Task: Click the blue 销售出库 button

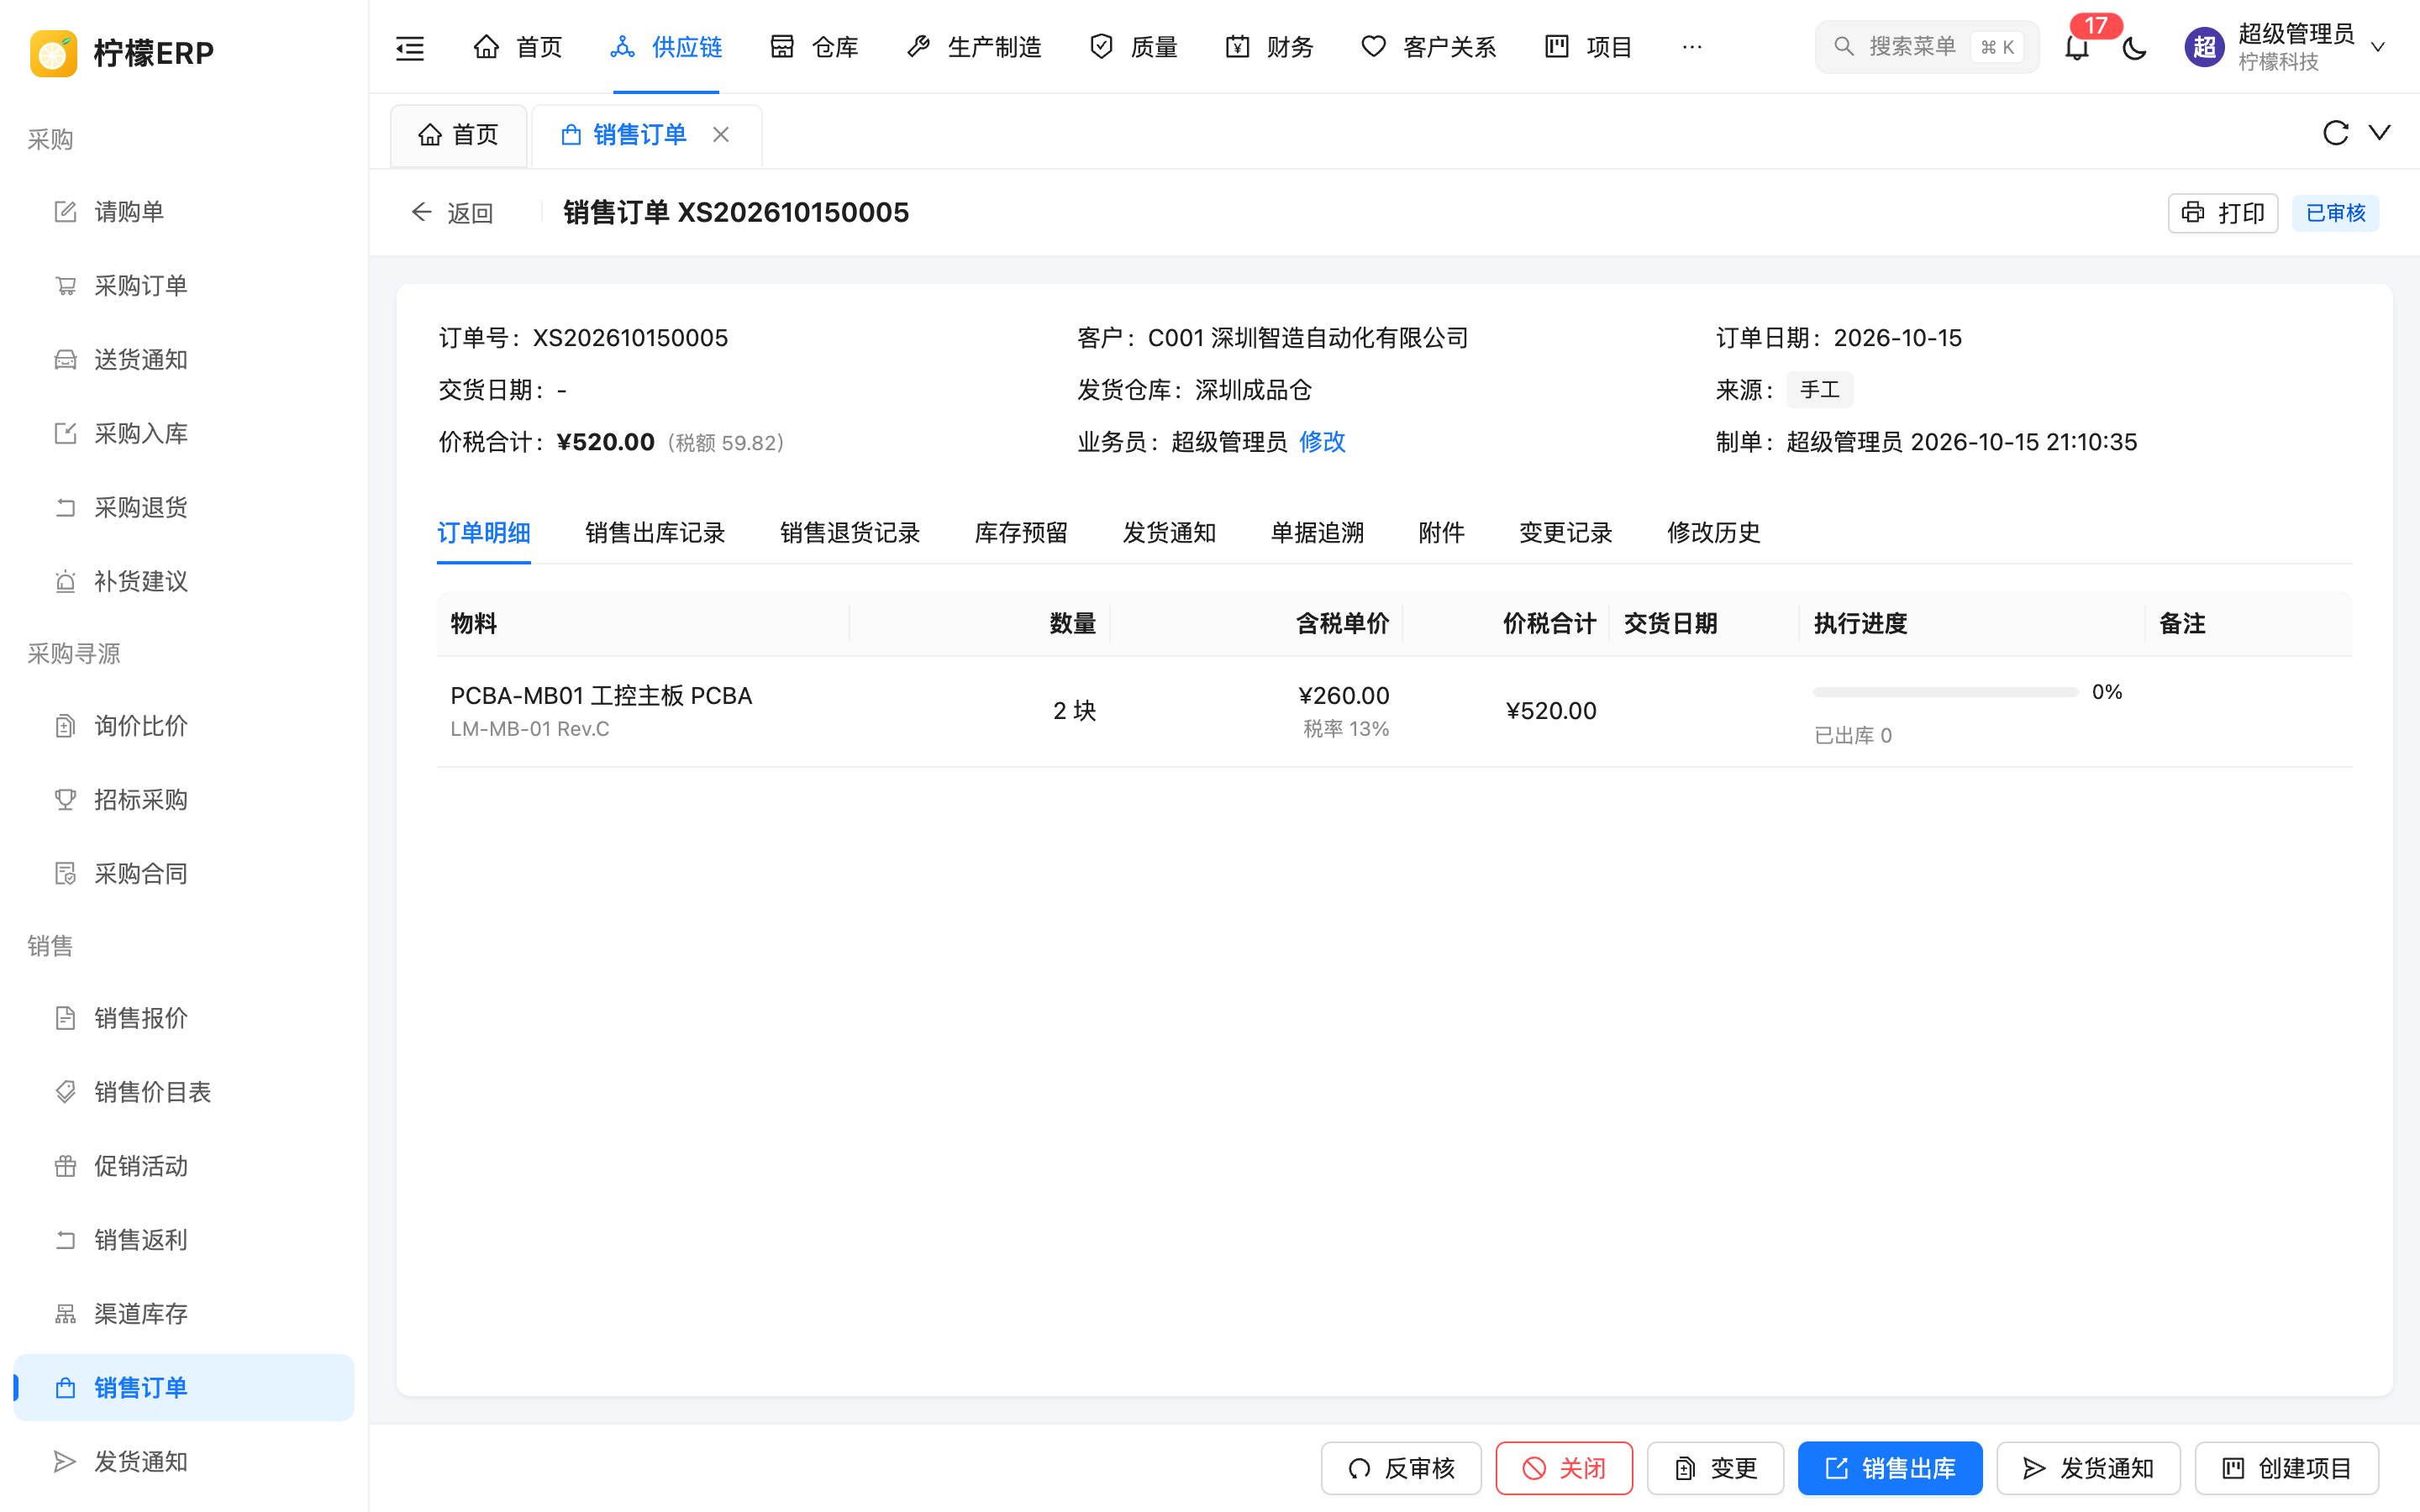Action: (1890, 1468)
